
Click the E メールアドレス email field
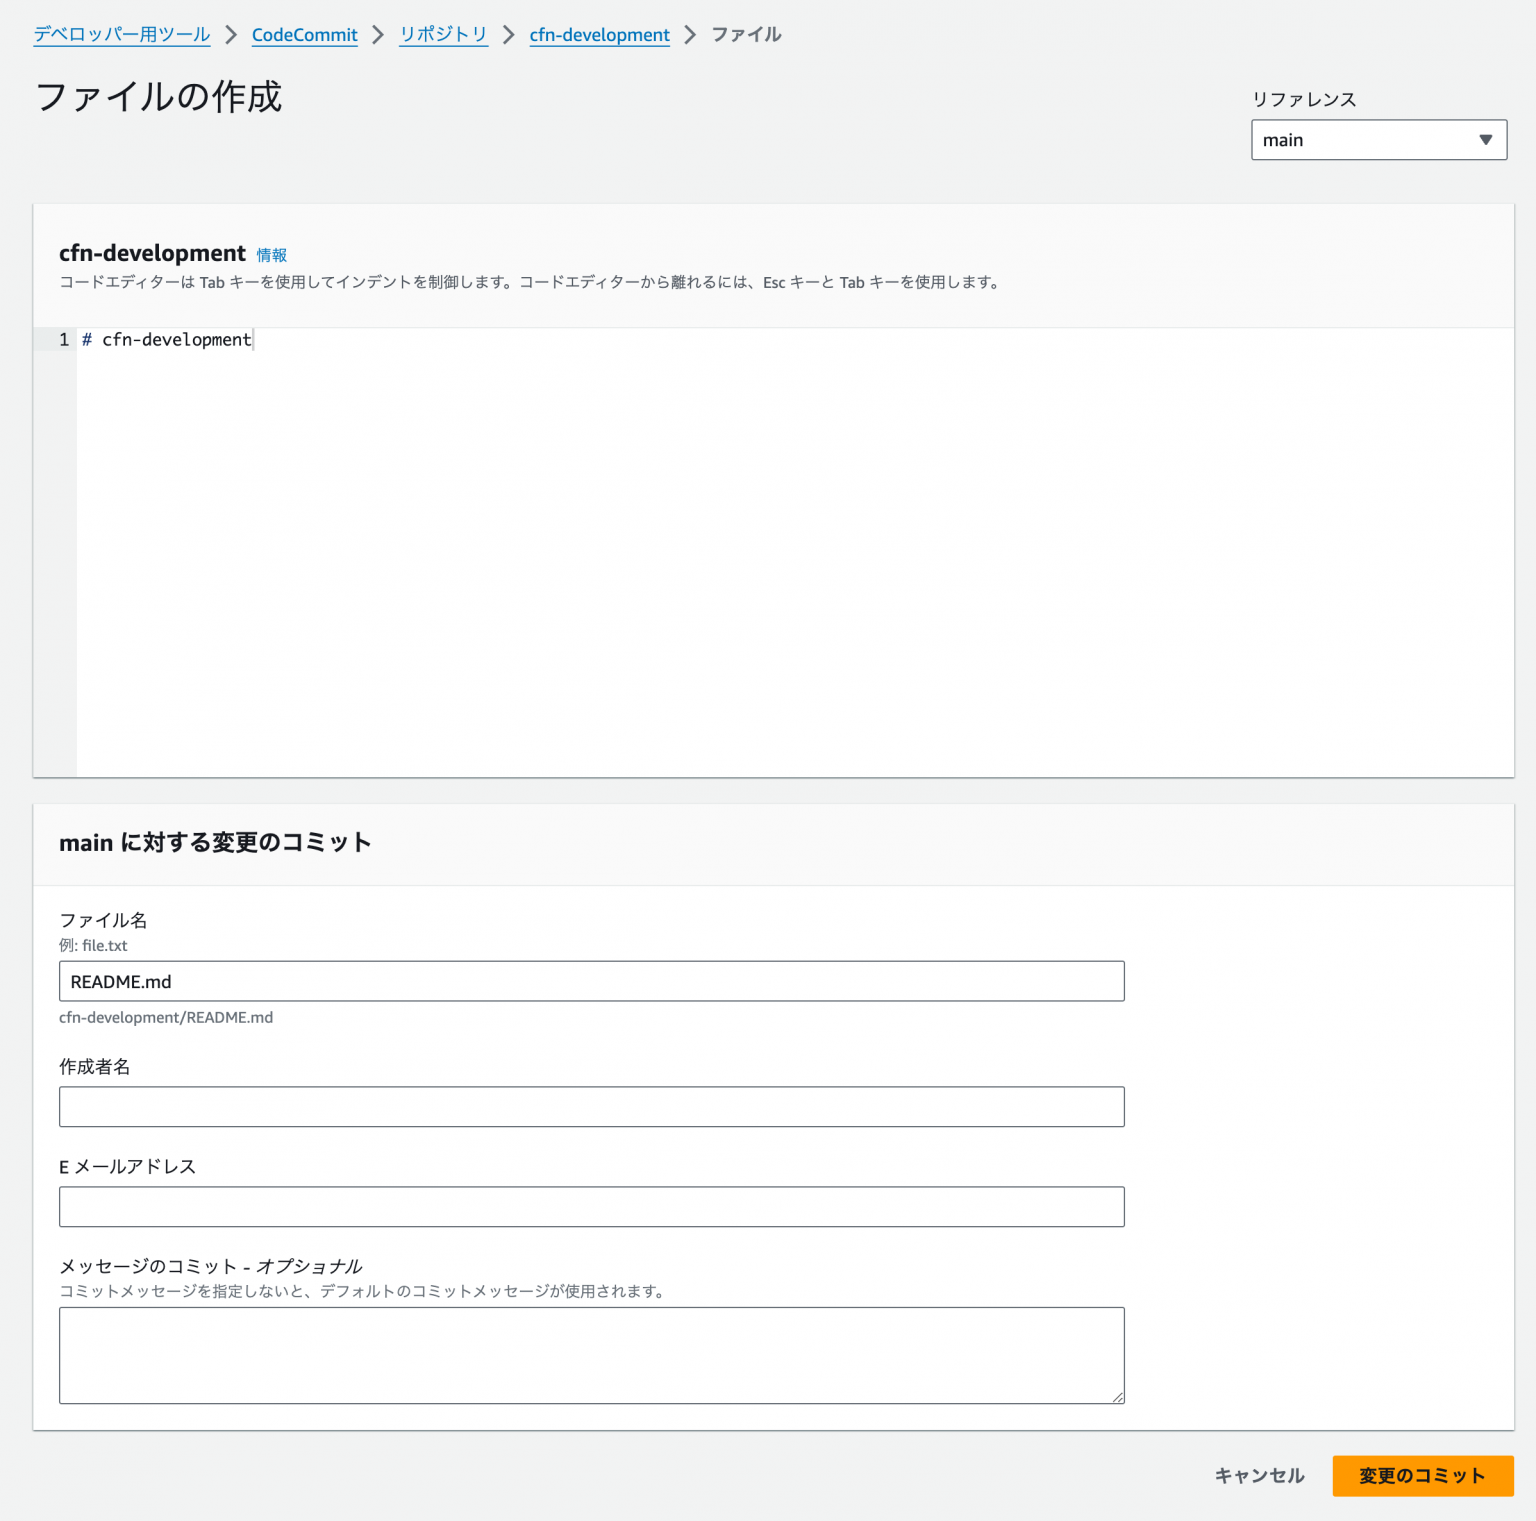coord(592,1206)
